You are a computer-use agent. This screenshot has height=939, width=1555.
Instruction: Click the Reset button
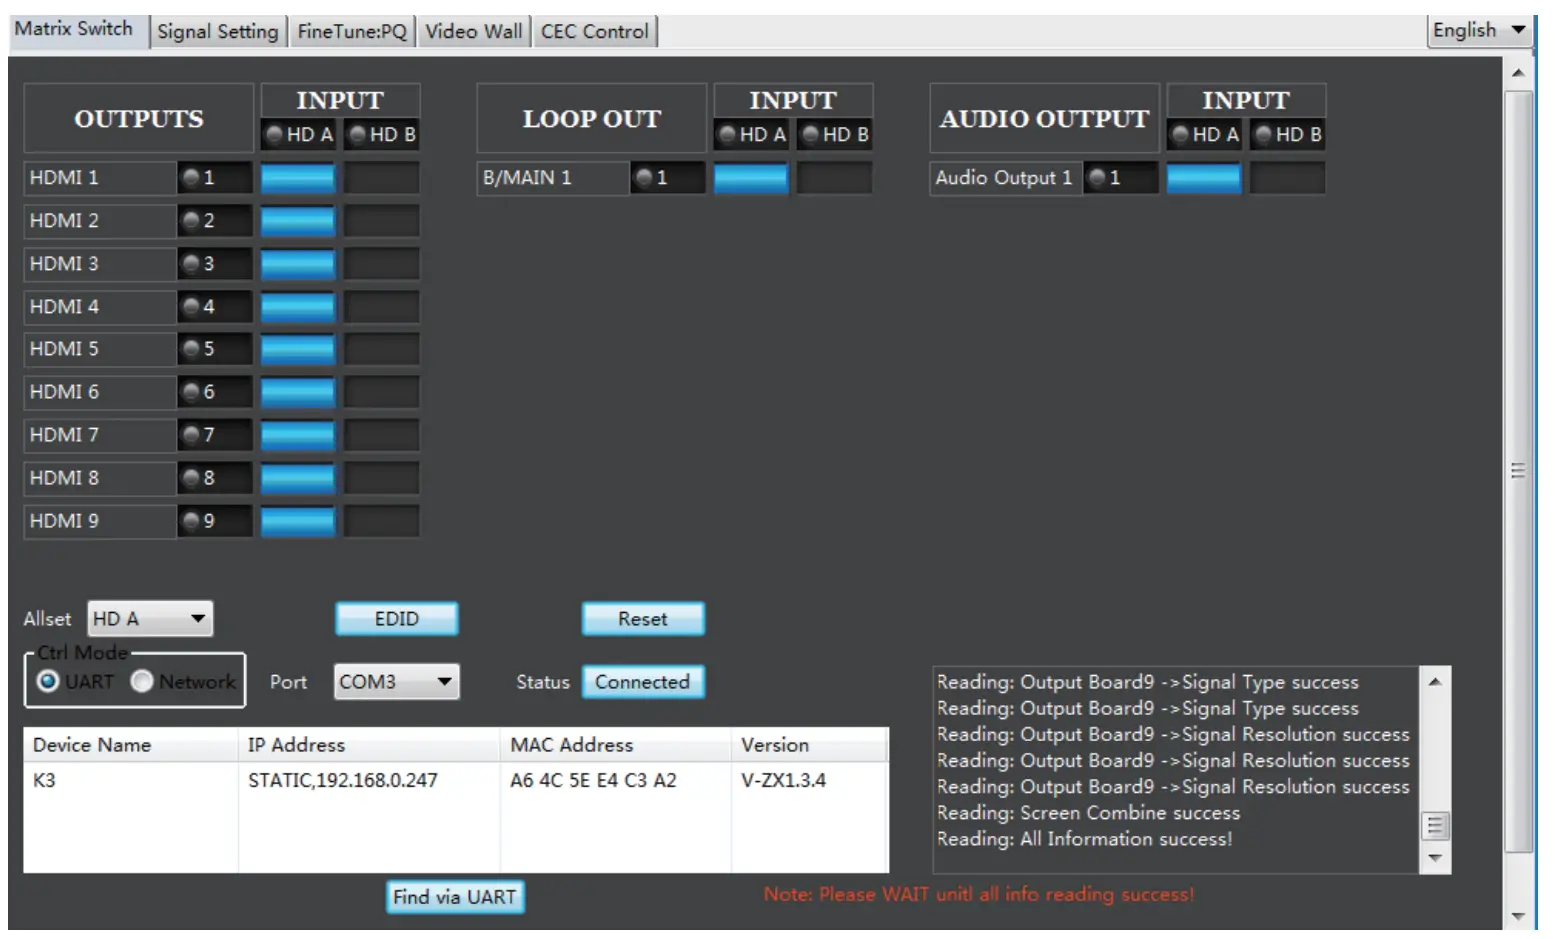tap(642, 618)
